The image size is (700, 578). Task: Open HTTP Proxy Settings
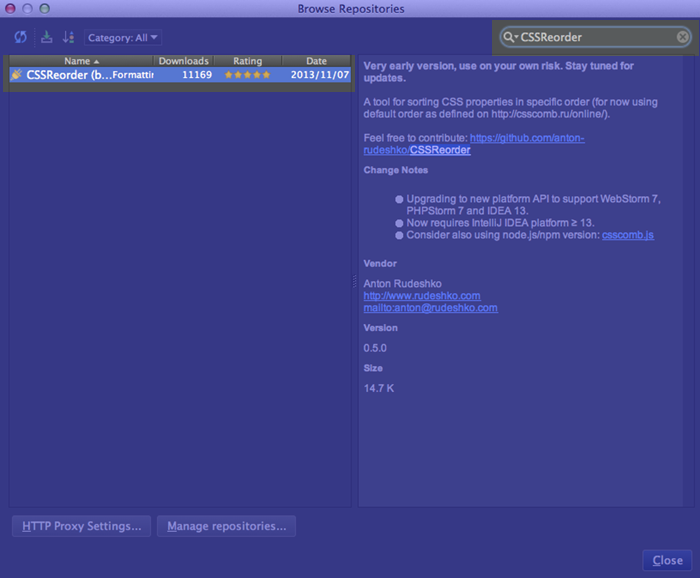(x=81, y=526)
